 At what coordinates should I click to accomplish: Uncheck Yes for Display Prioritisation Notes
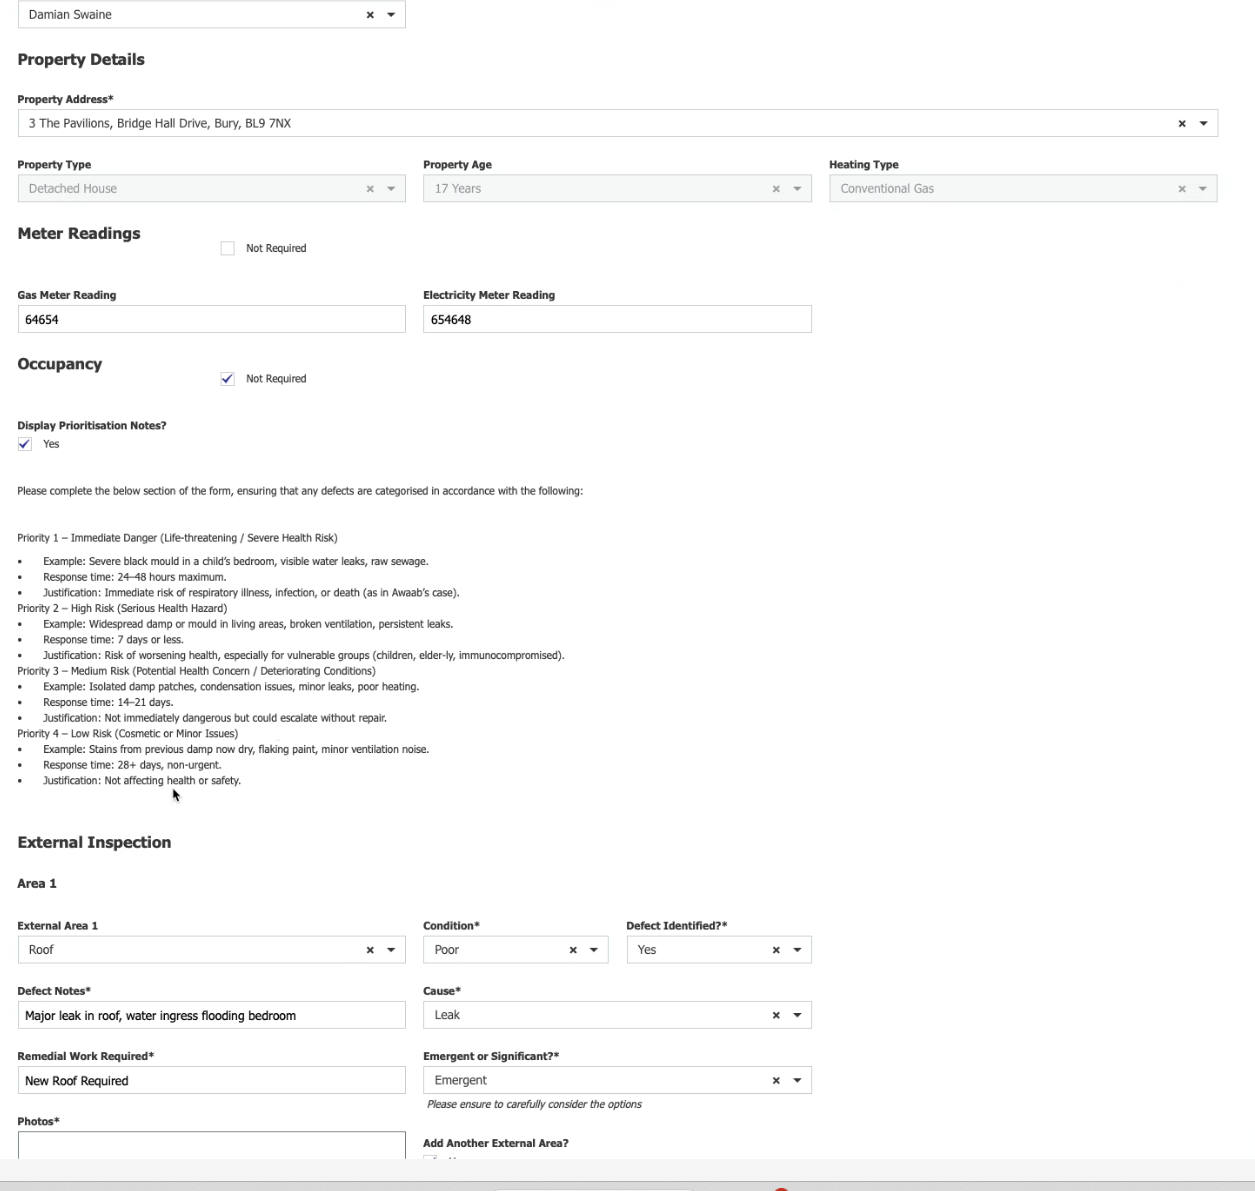24,443
